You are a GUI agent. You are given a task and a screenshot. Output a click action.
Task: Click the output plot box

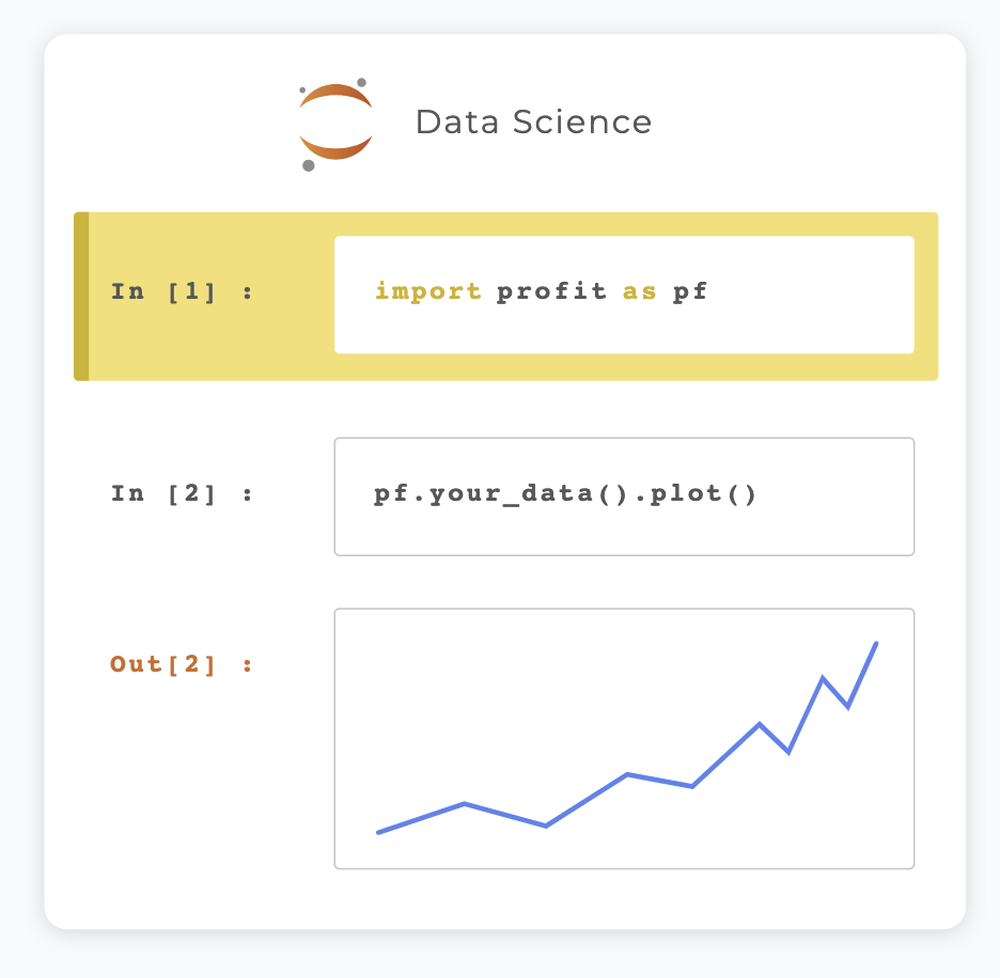coord(624,738)
